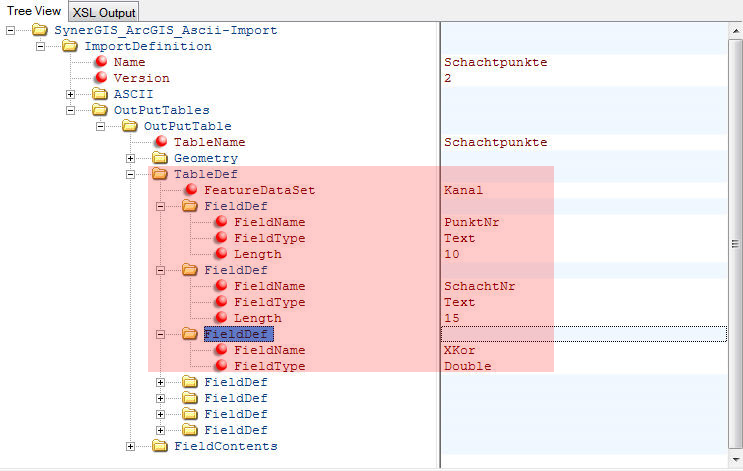This screenshot has width=743, height=471.
Task: Click the folder icon of the ASCII node
Action: click(100, 94)
